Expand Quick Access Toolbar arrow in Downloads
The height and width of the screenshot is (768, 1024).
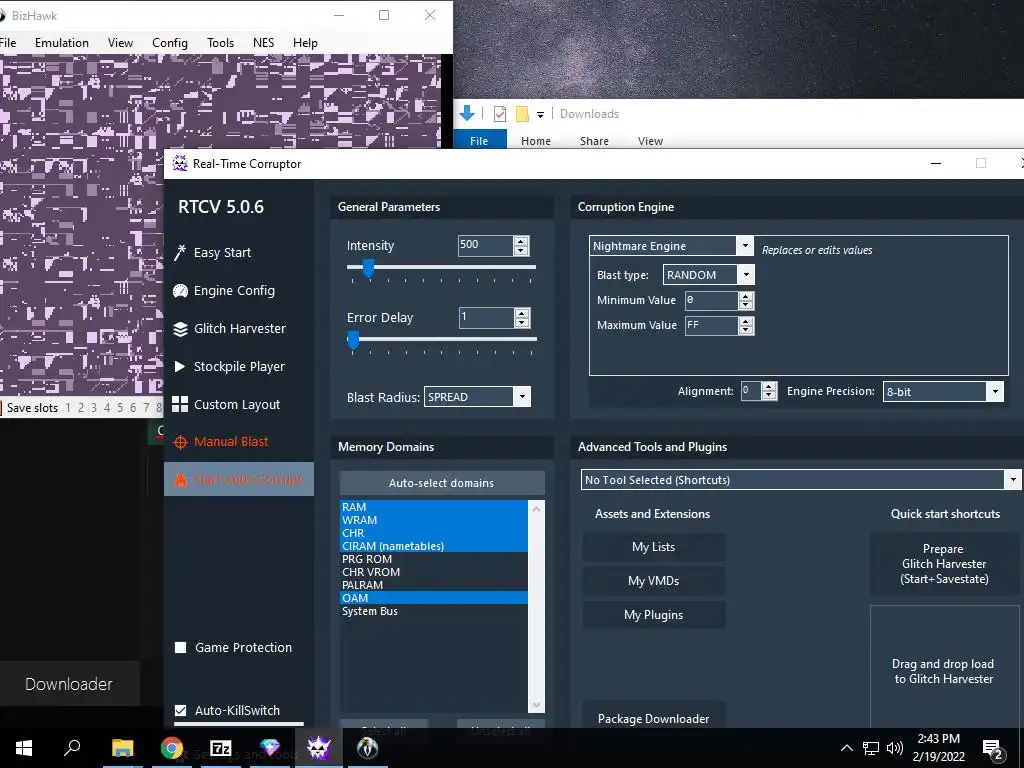pos(540,114)
